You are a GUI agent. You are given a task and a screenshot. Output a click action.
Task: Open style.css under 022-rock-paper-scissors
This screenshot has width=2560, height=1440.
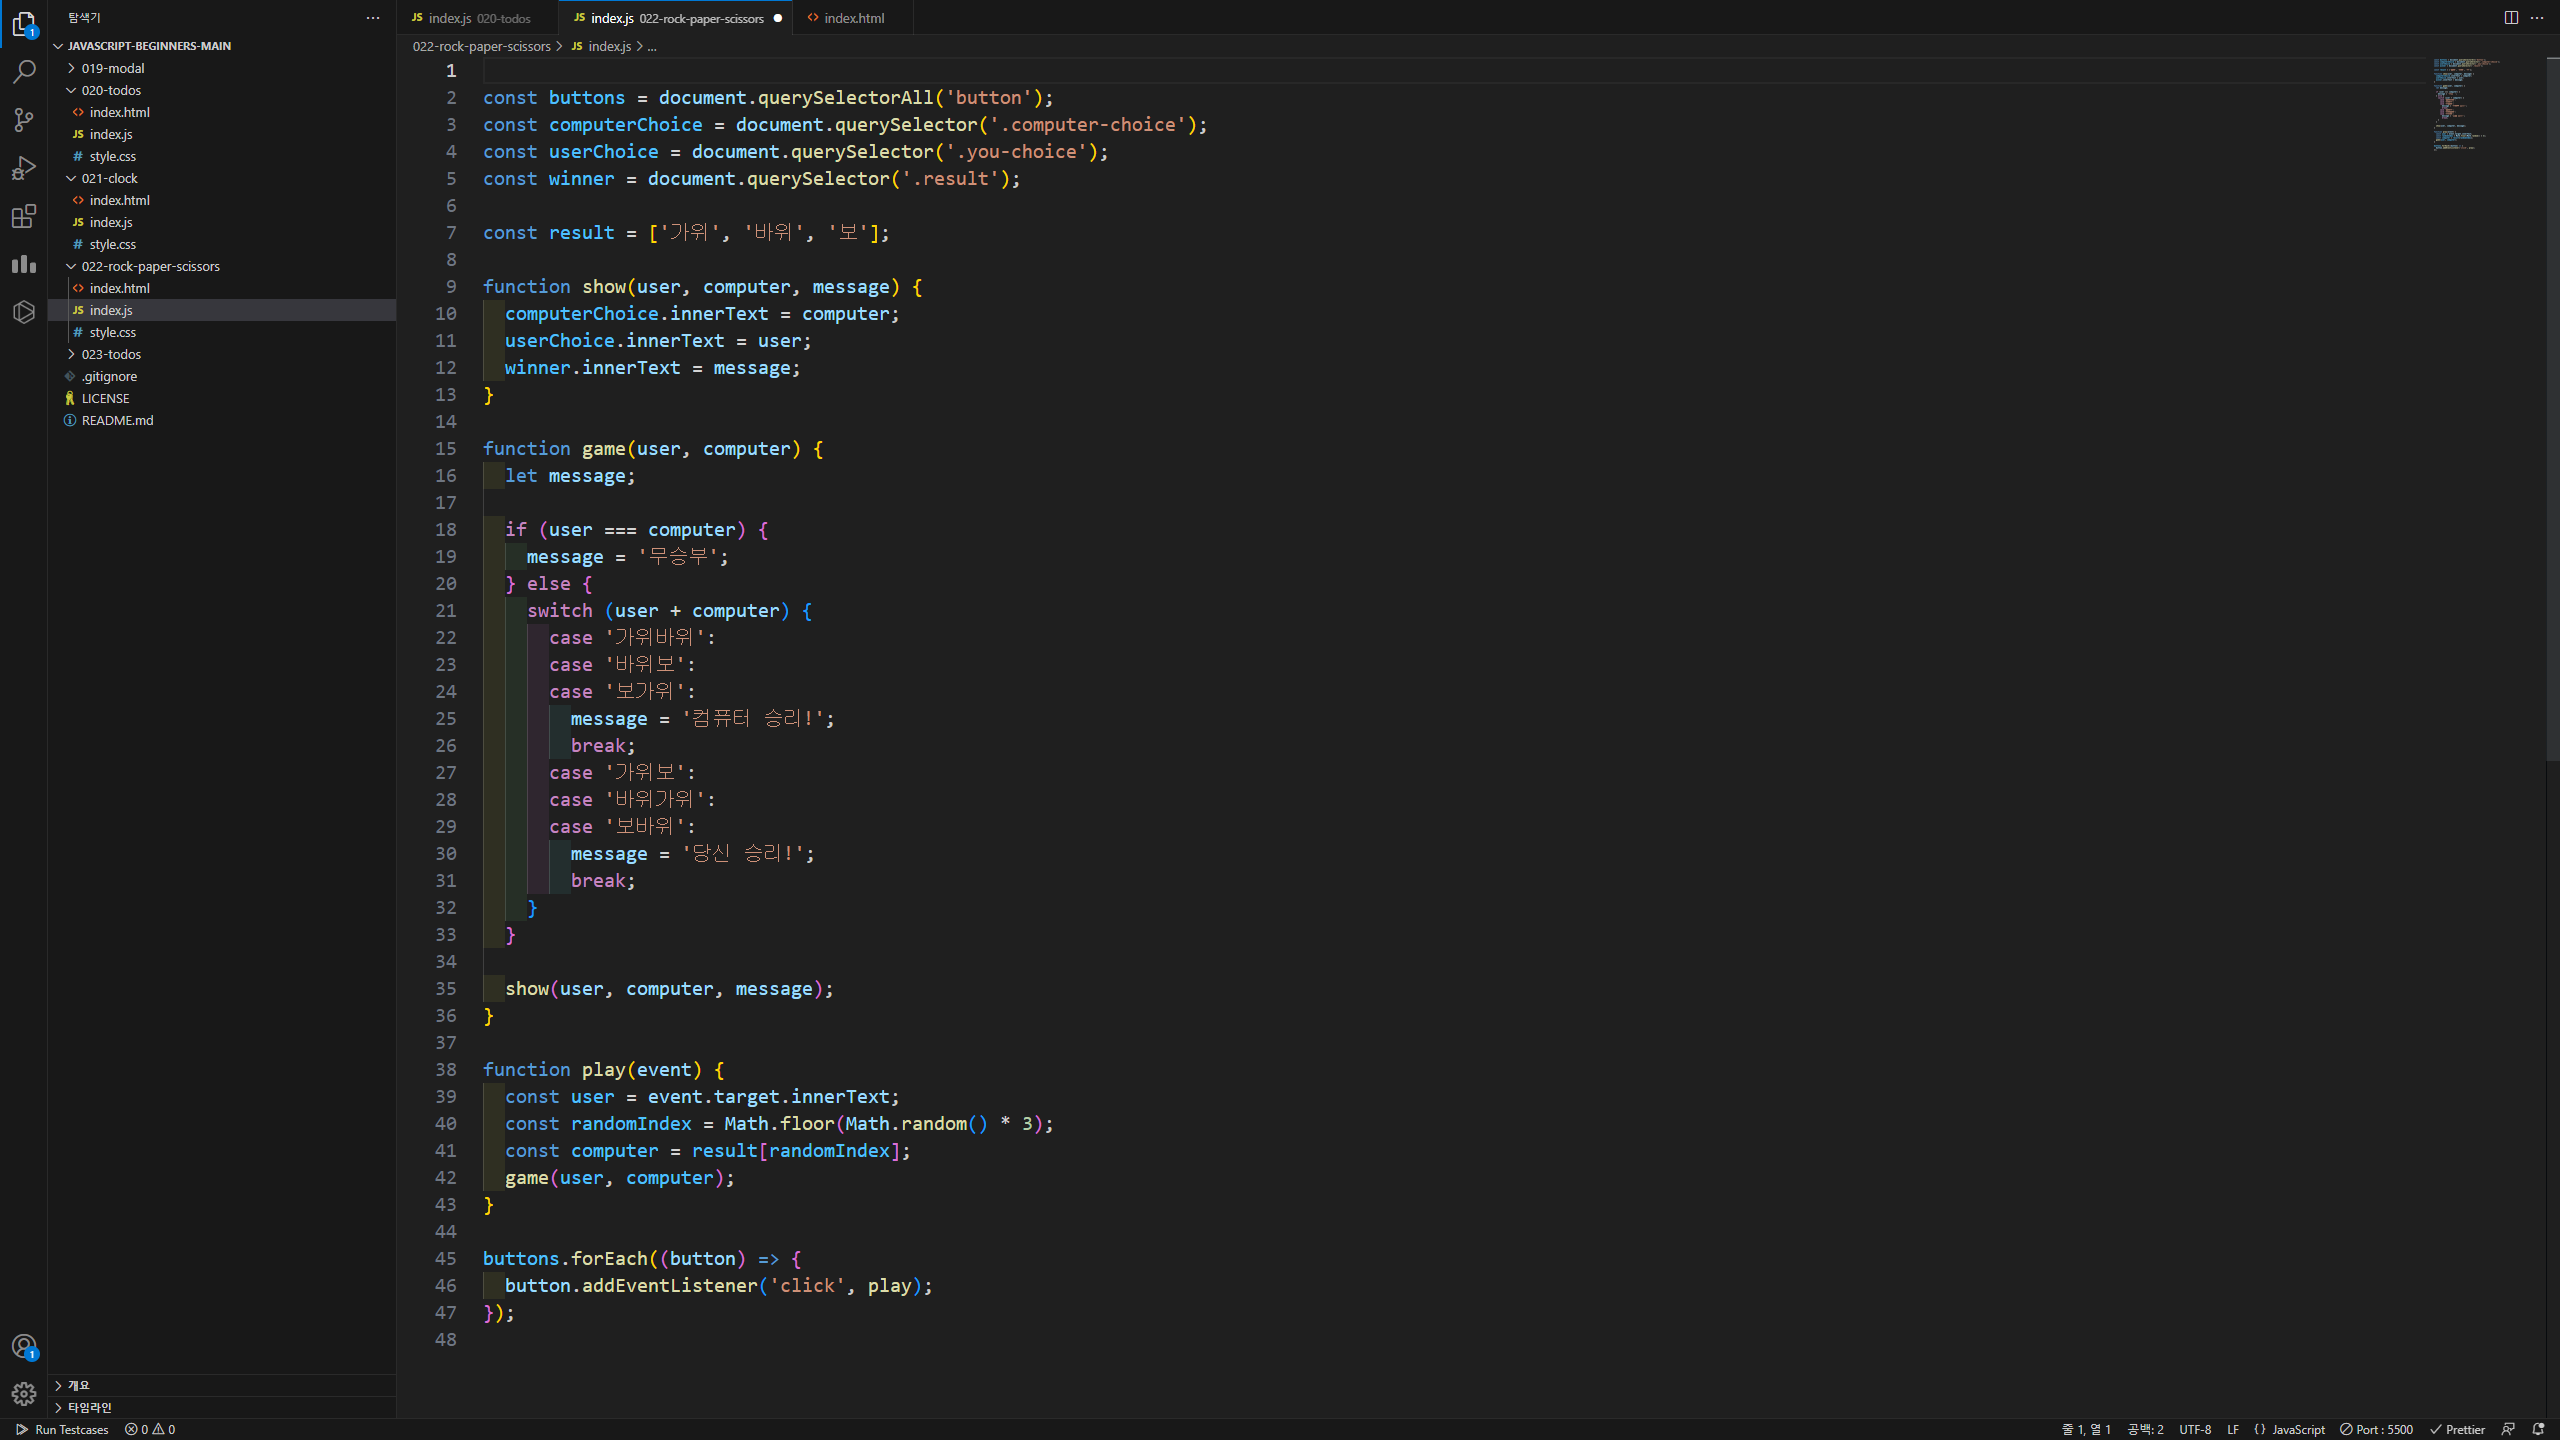(x=112, y=332)
